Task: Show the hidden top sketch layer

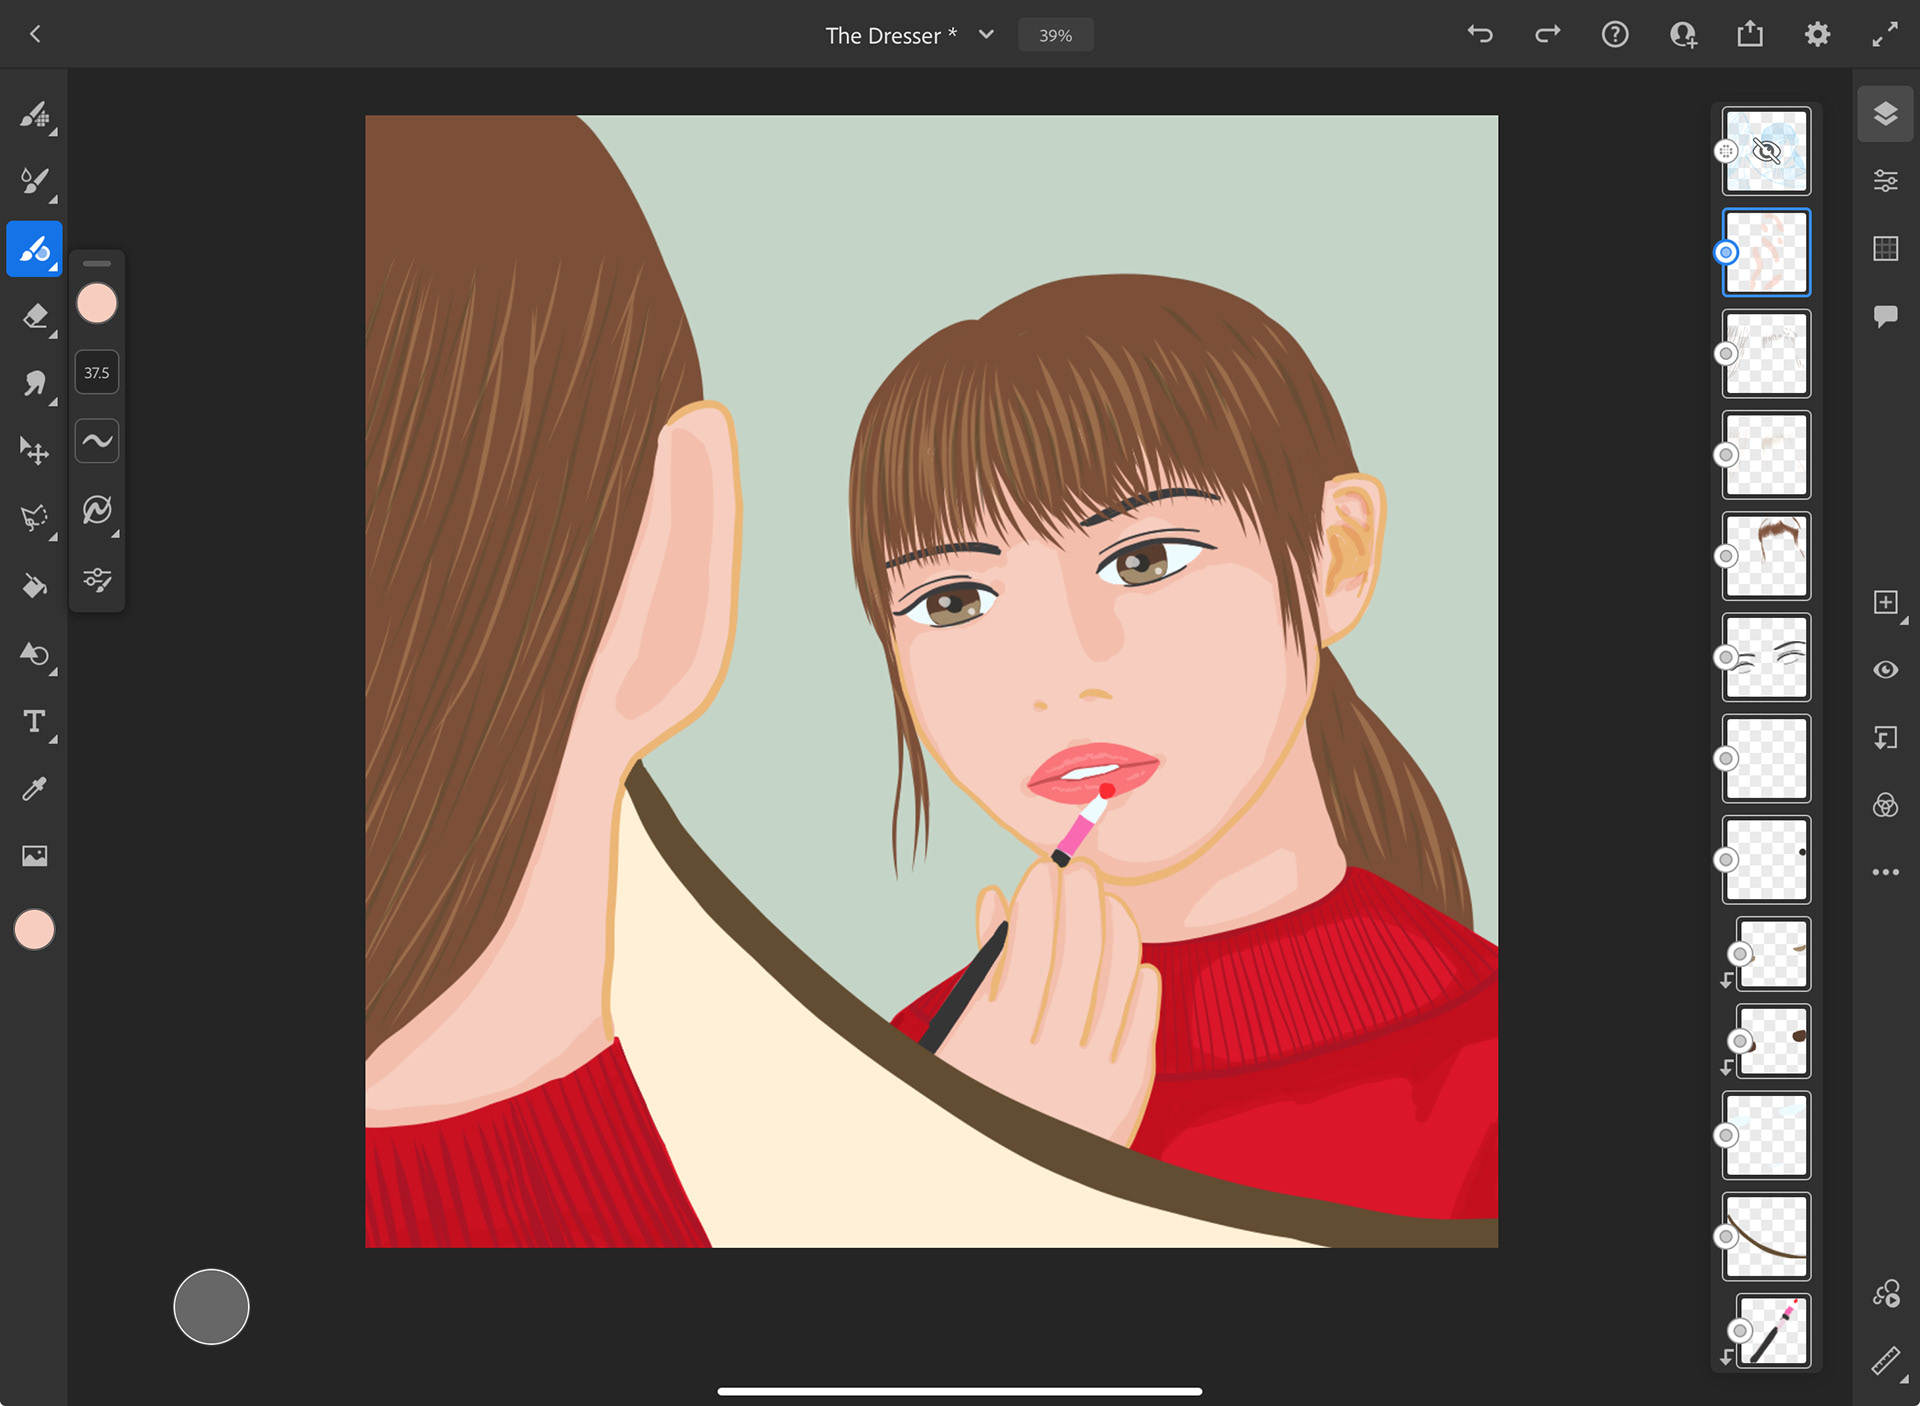Action: pos(1766,151)
